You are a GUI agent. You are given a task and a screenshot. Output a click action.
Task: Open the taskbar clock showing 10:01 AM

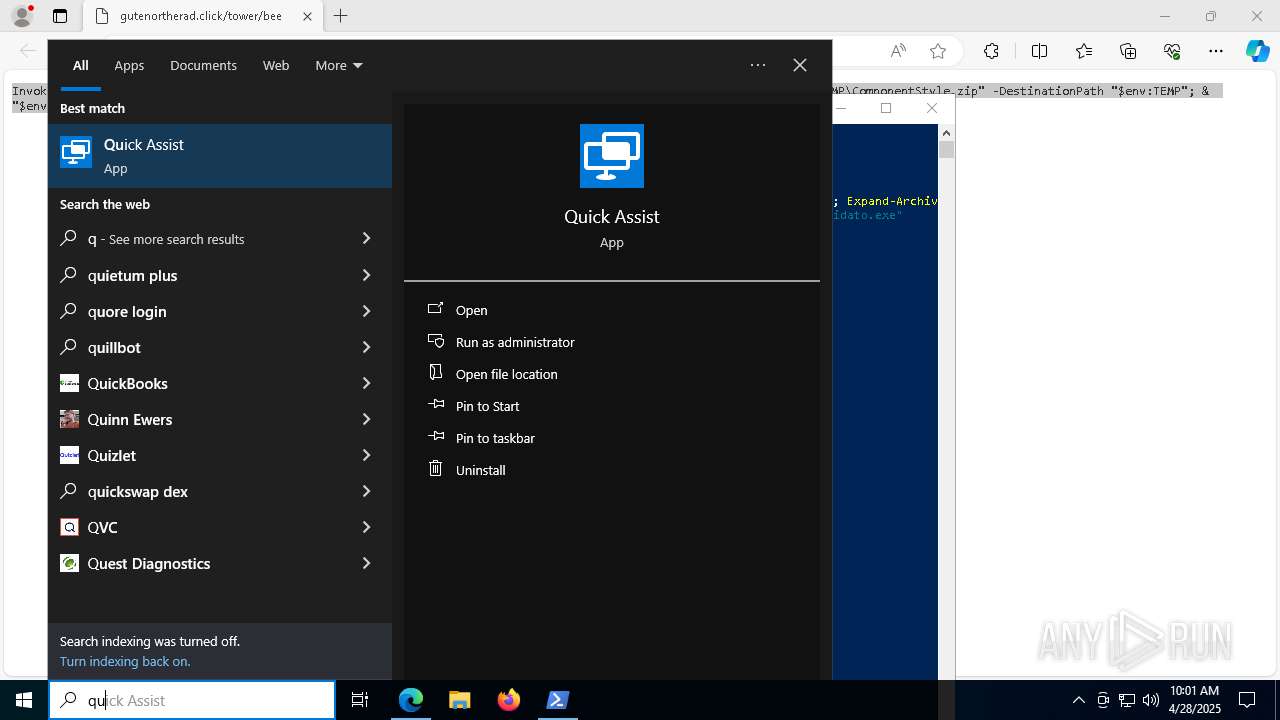pos(1194,700)
